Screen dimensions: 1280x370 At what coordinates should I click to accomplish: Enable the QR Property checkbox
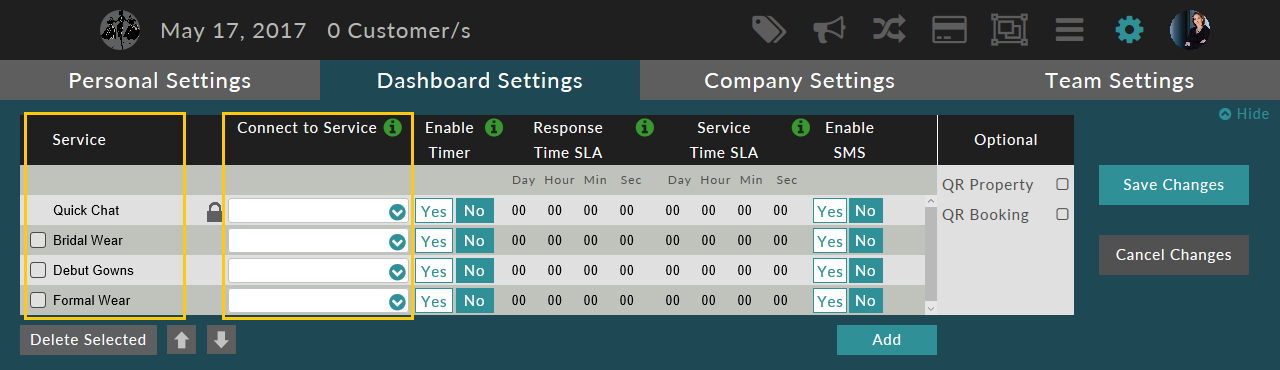[x=1062, y=185]
